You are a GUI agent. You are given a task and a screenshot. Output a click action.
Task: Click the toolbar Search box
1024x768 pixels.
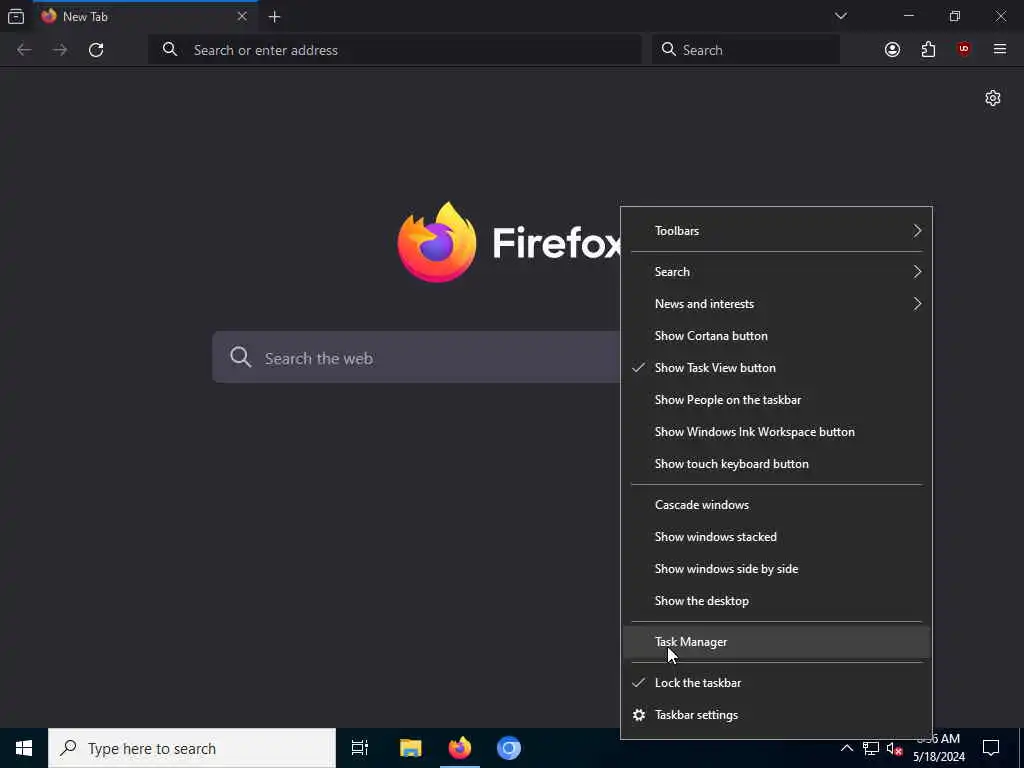click(x=745, y=50)
